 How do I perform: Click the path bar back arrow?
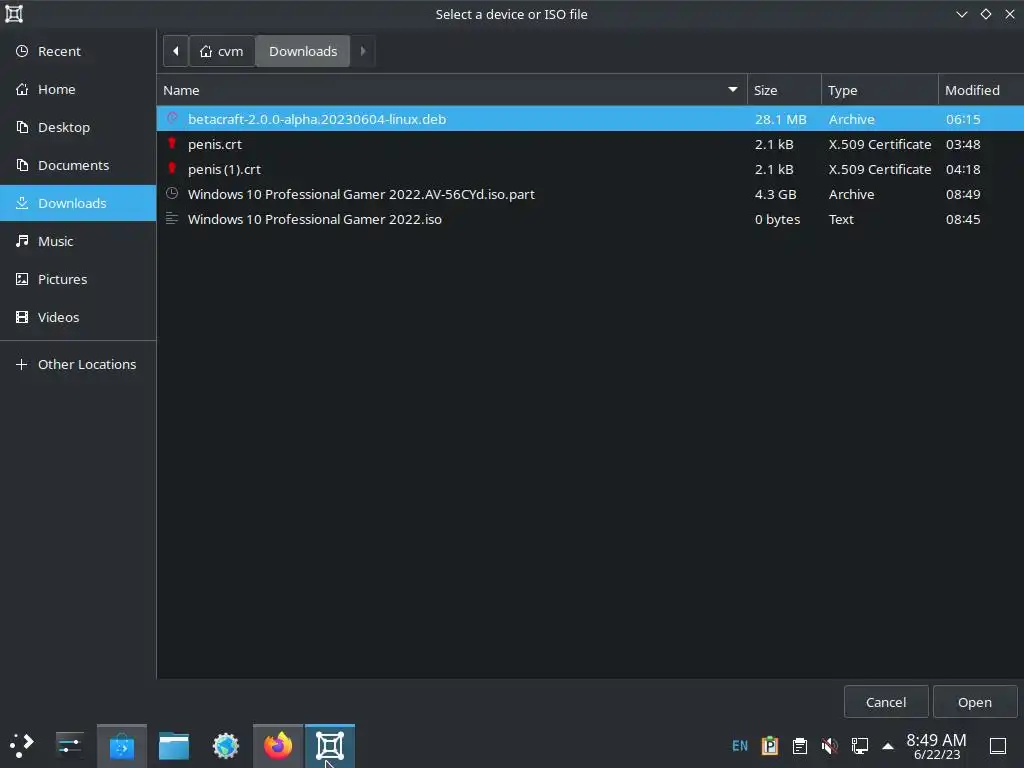[176, 51]
